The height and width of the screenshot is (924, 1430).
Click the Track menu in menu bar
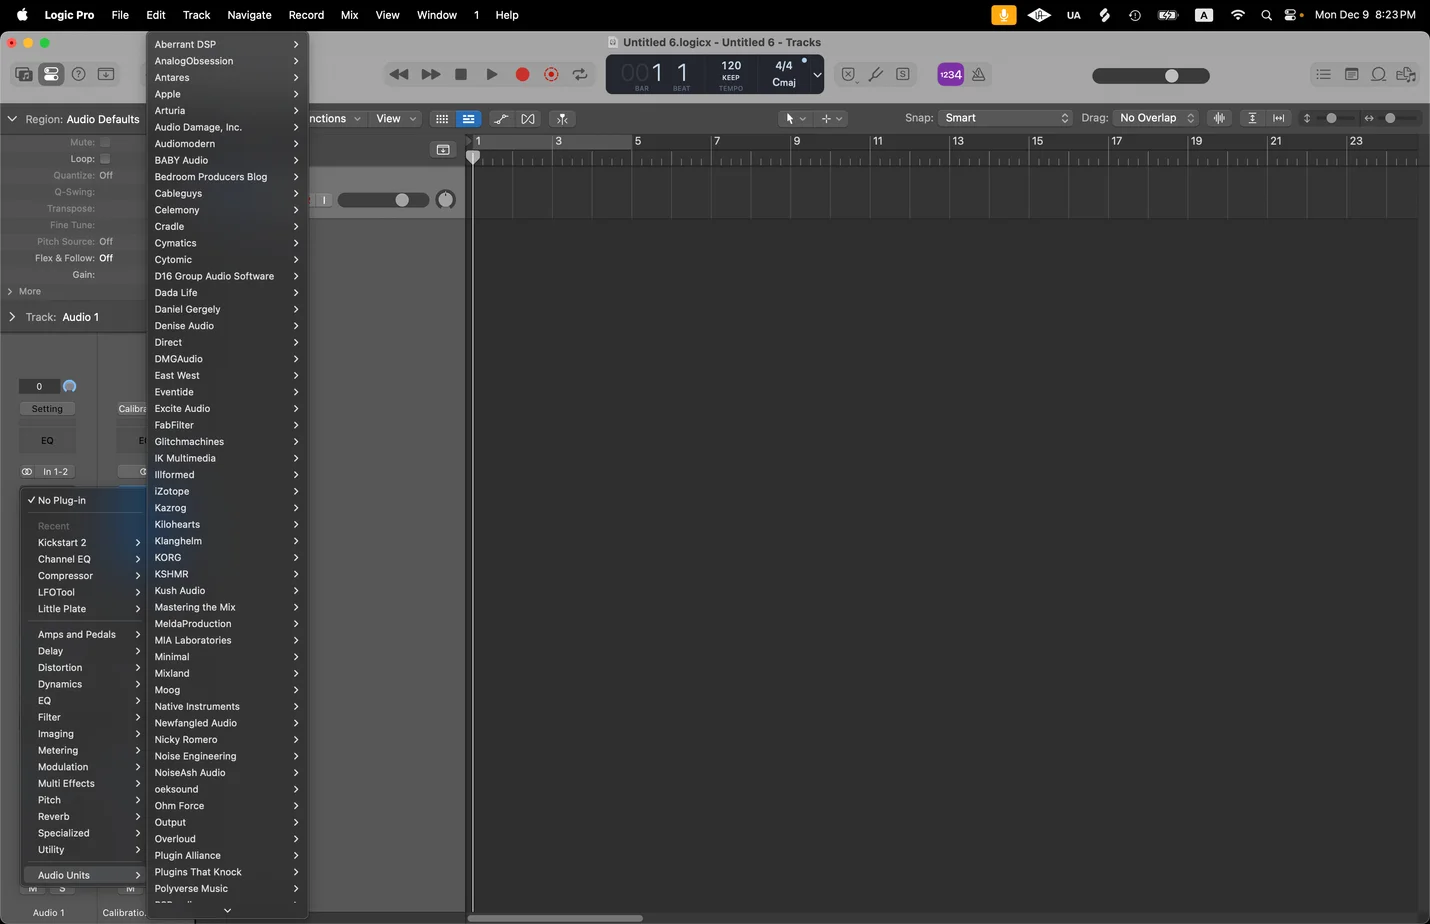pos(196,15)
